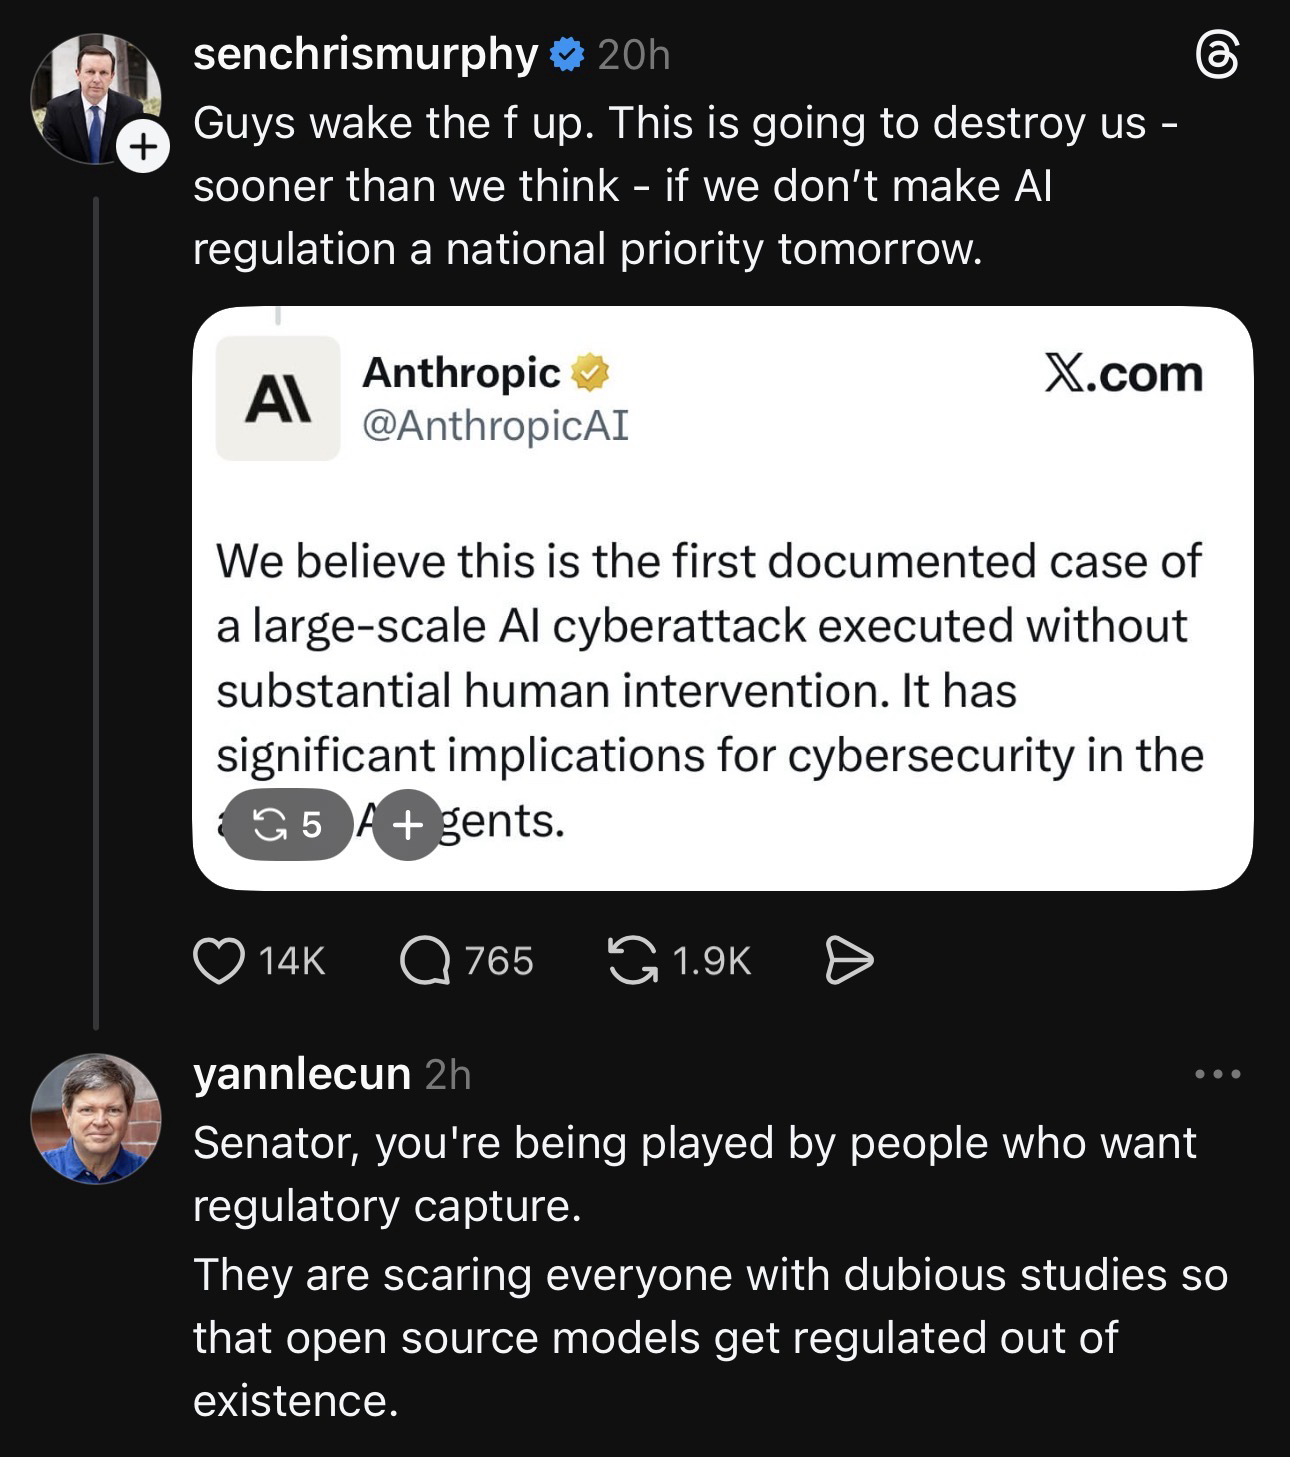View yannlecun's profile photo
Screen dimensions: 1290x1457
click(96, 1118)
